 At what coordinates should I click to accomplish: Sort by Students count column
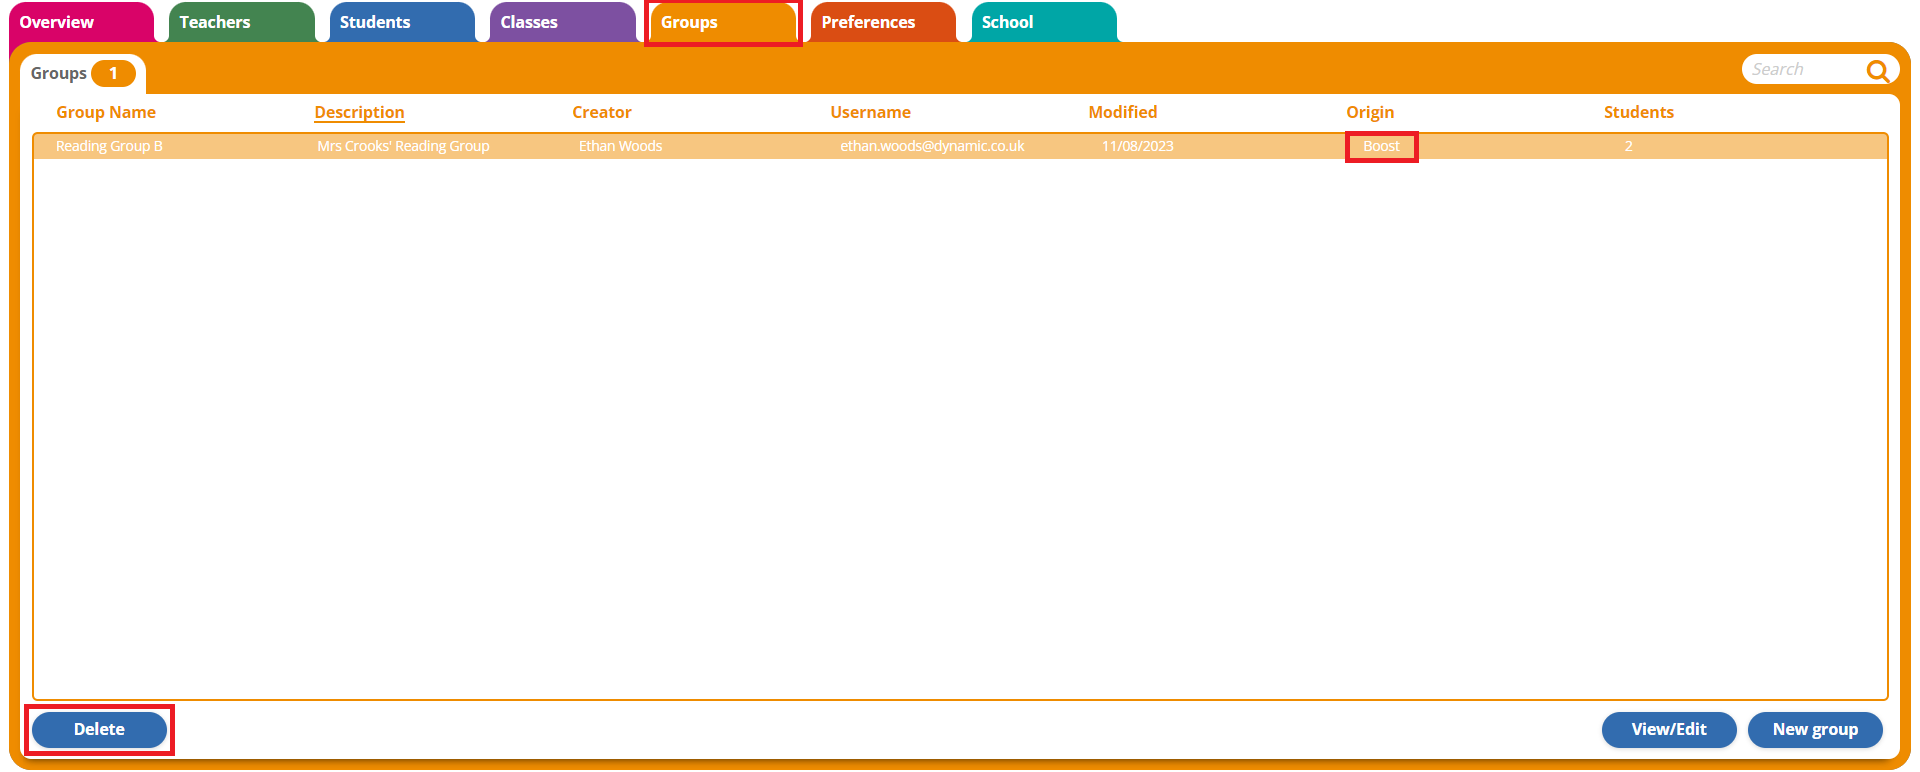click(1638, 112)
